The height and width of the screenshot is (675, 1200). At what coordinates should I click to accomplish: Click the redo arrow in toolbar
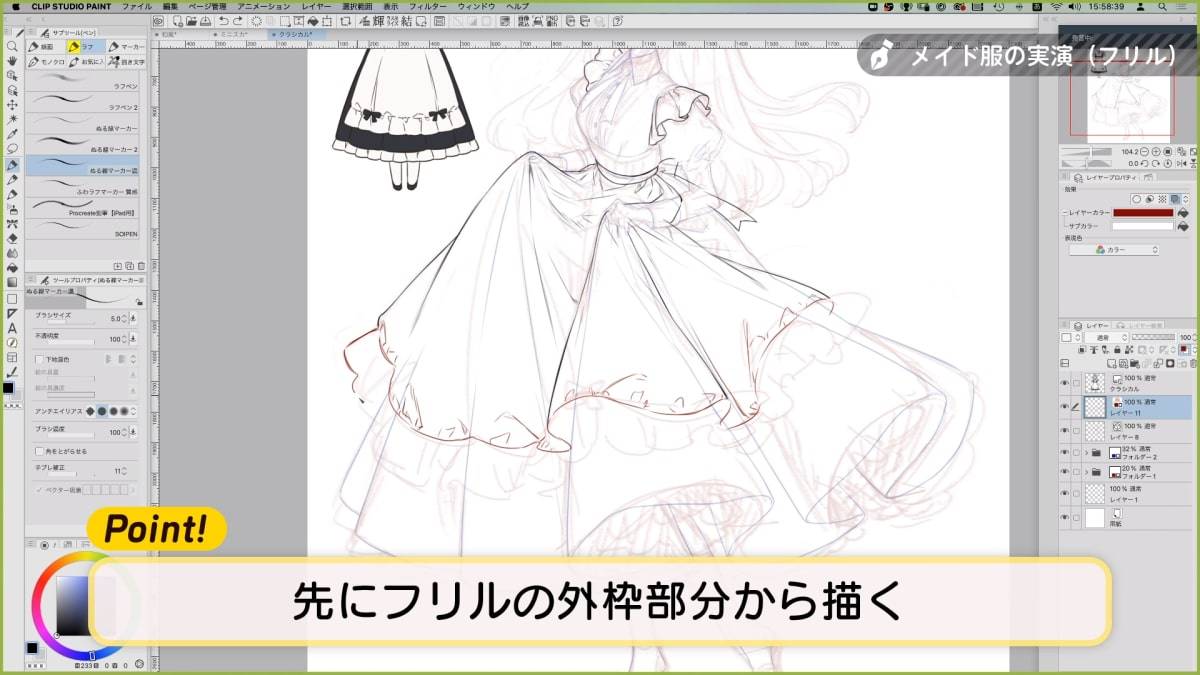(238, 20)
